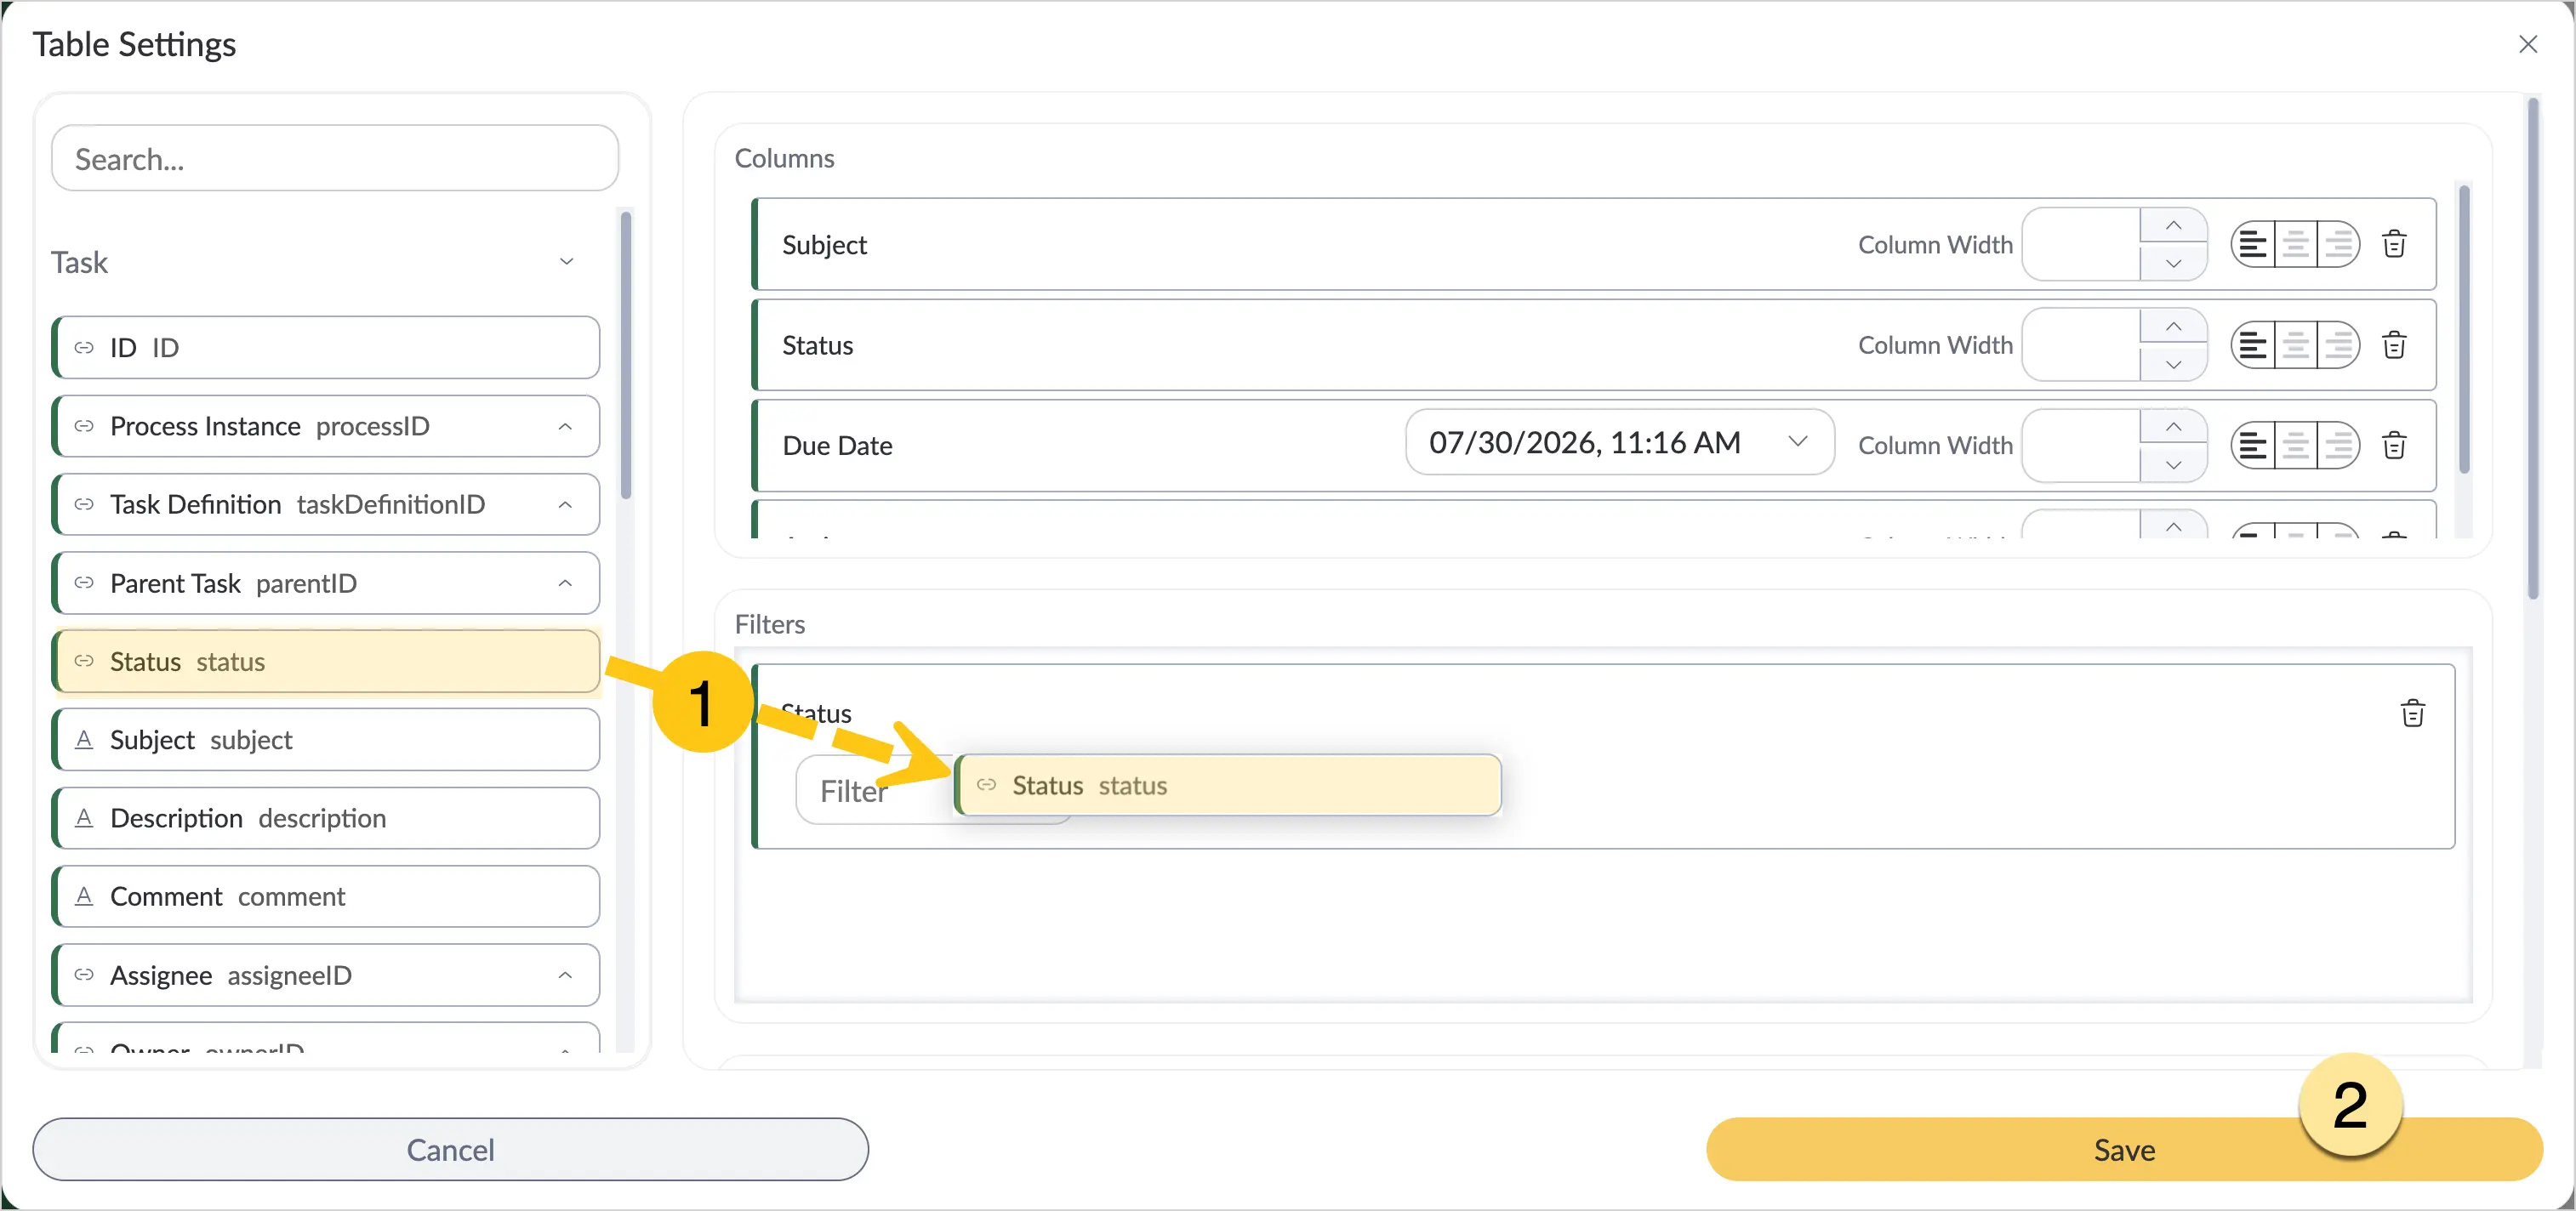
Task: Select the Comment field item
Action: (x=326, y=896)
